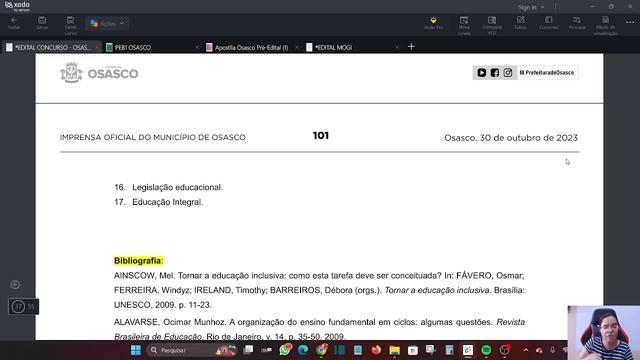Viewport: 640px width, 360px height.
Task: Click page number 101 in the header
Action: [321, 136]
